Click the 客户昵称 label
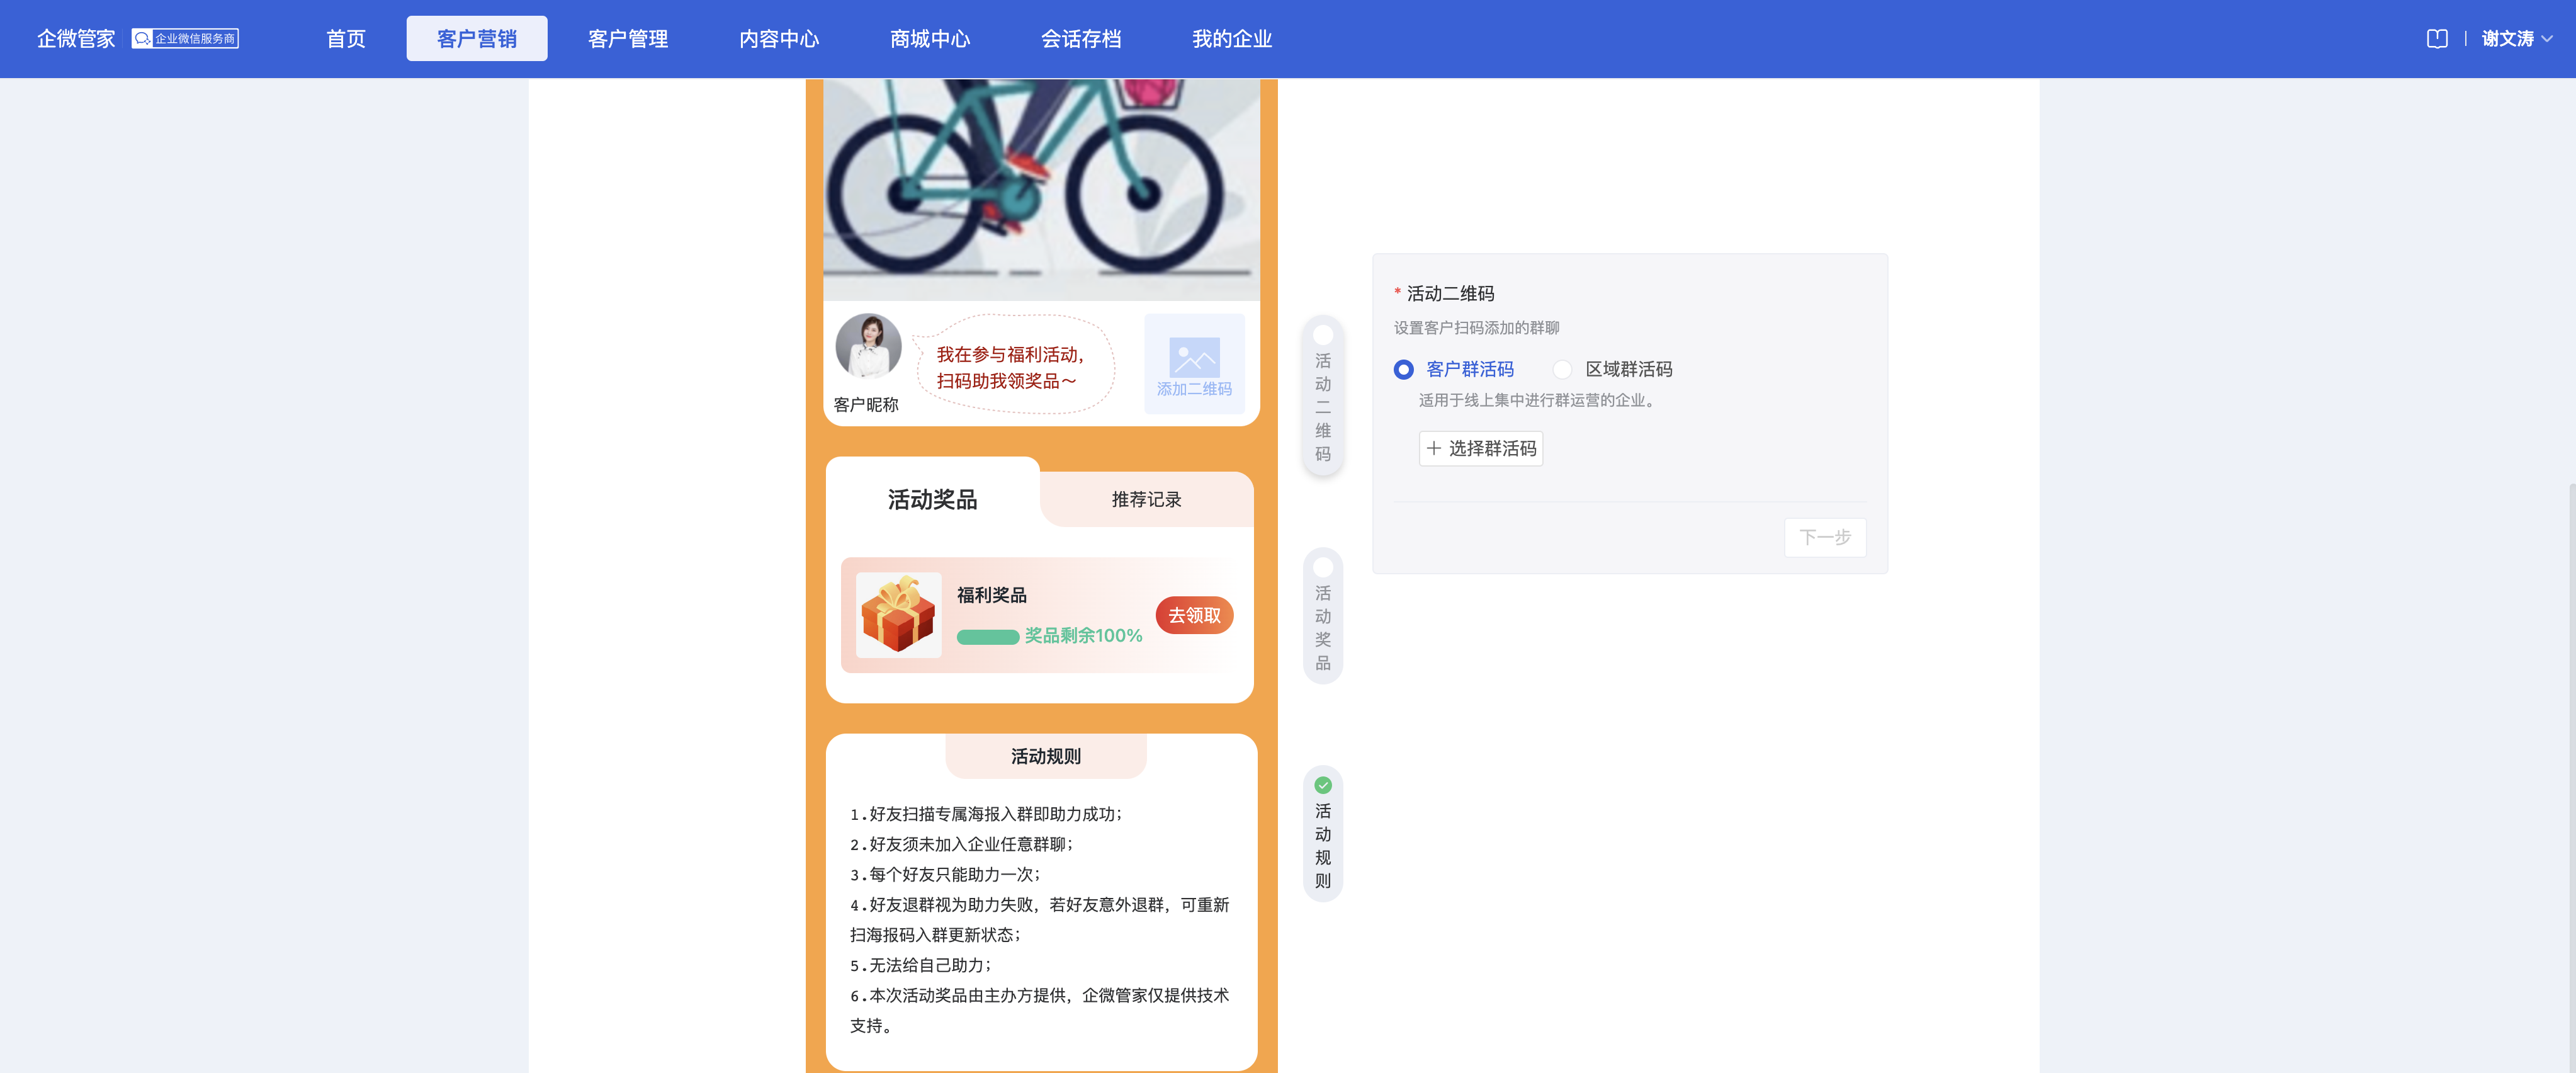 point(866,405)
